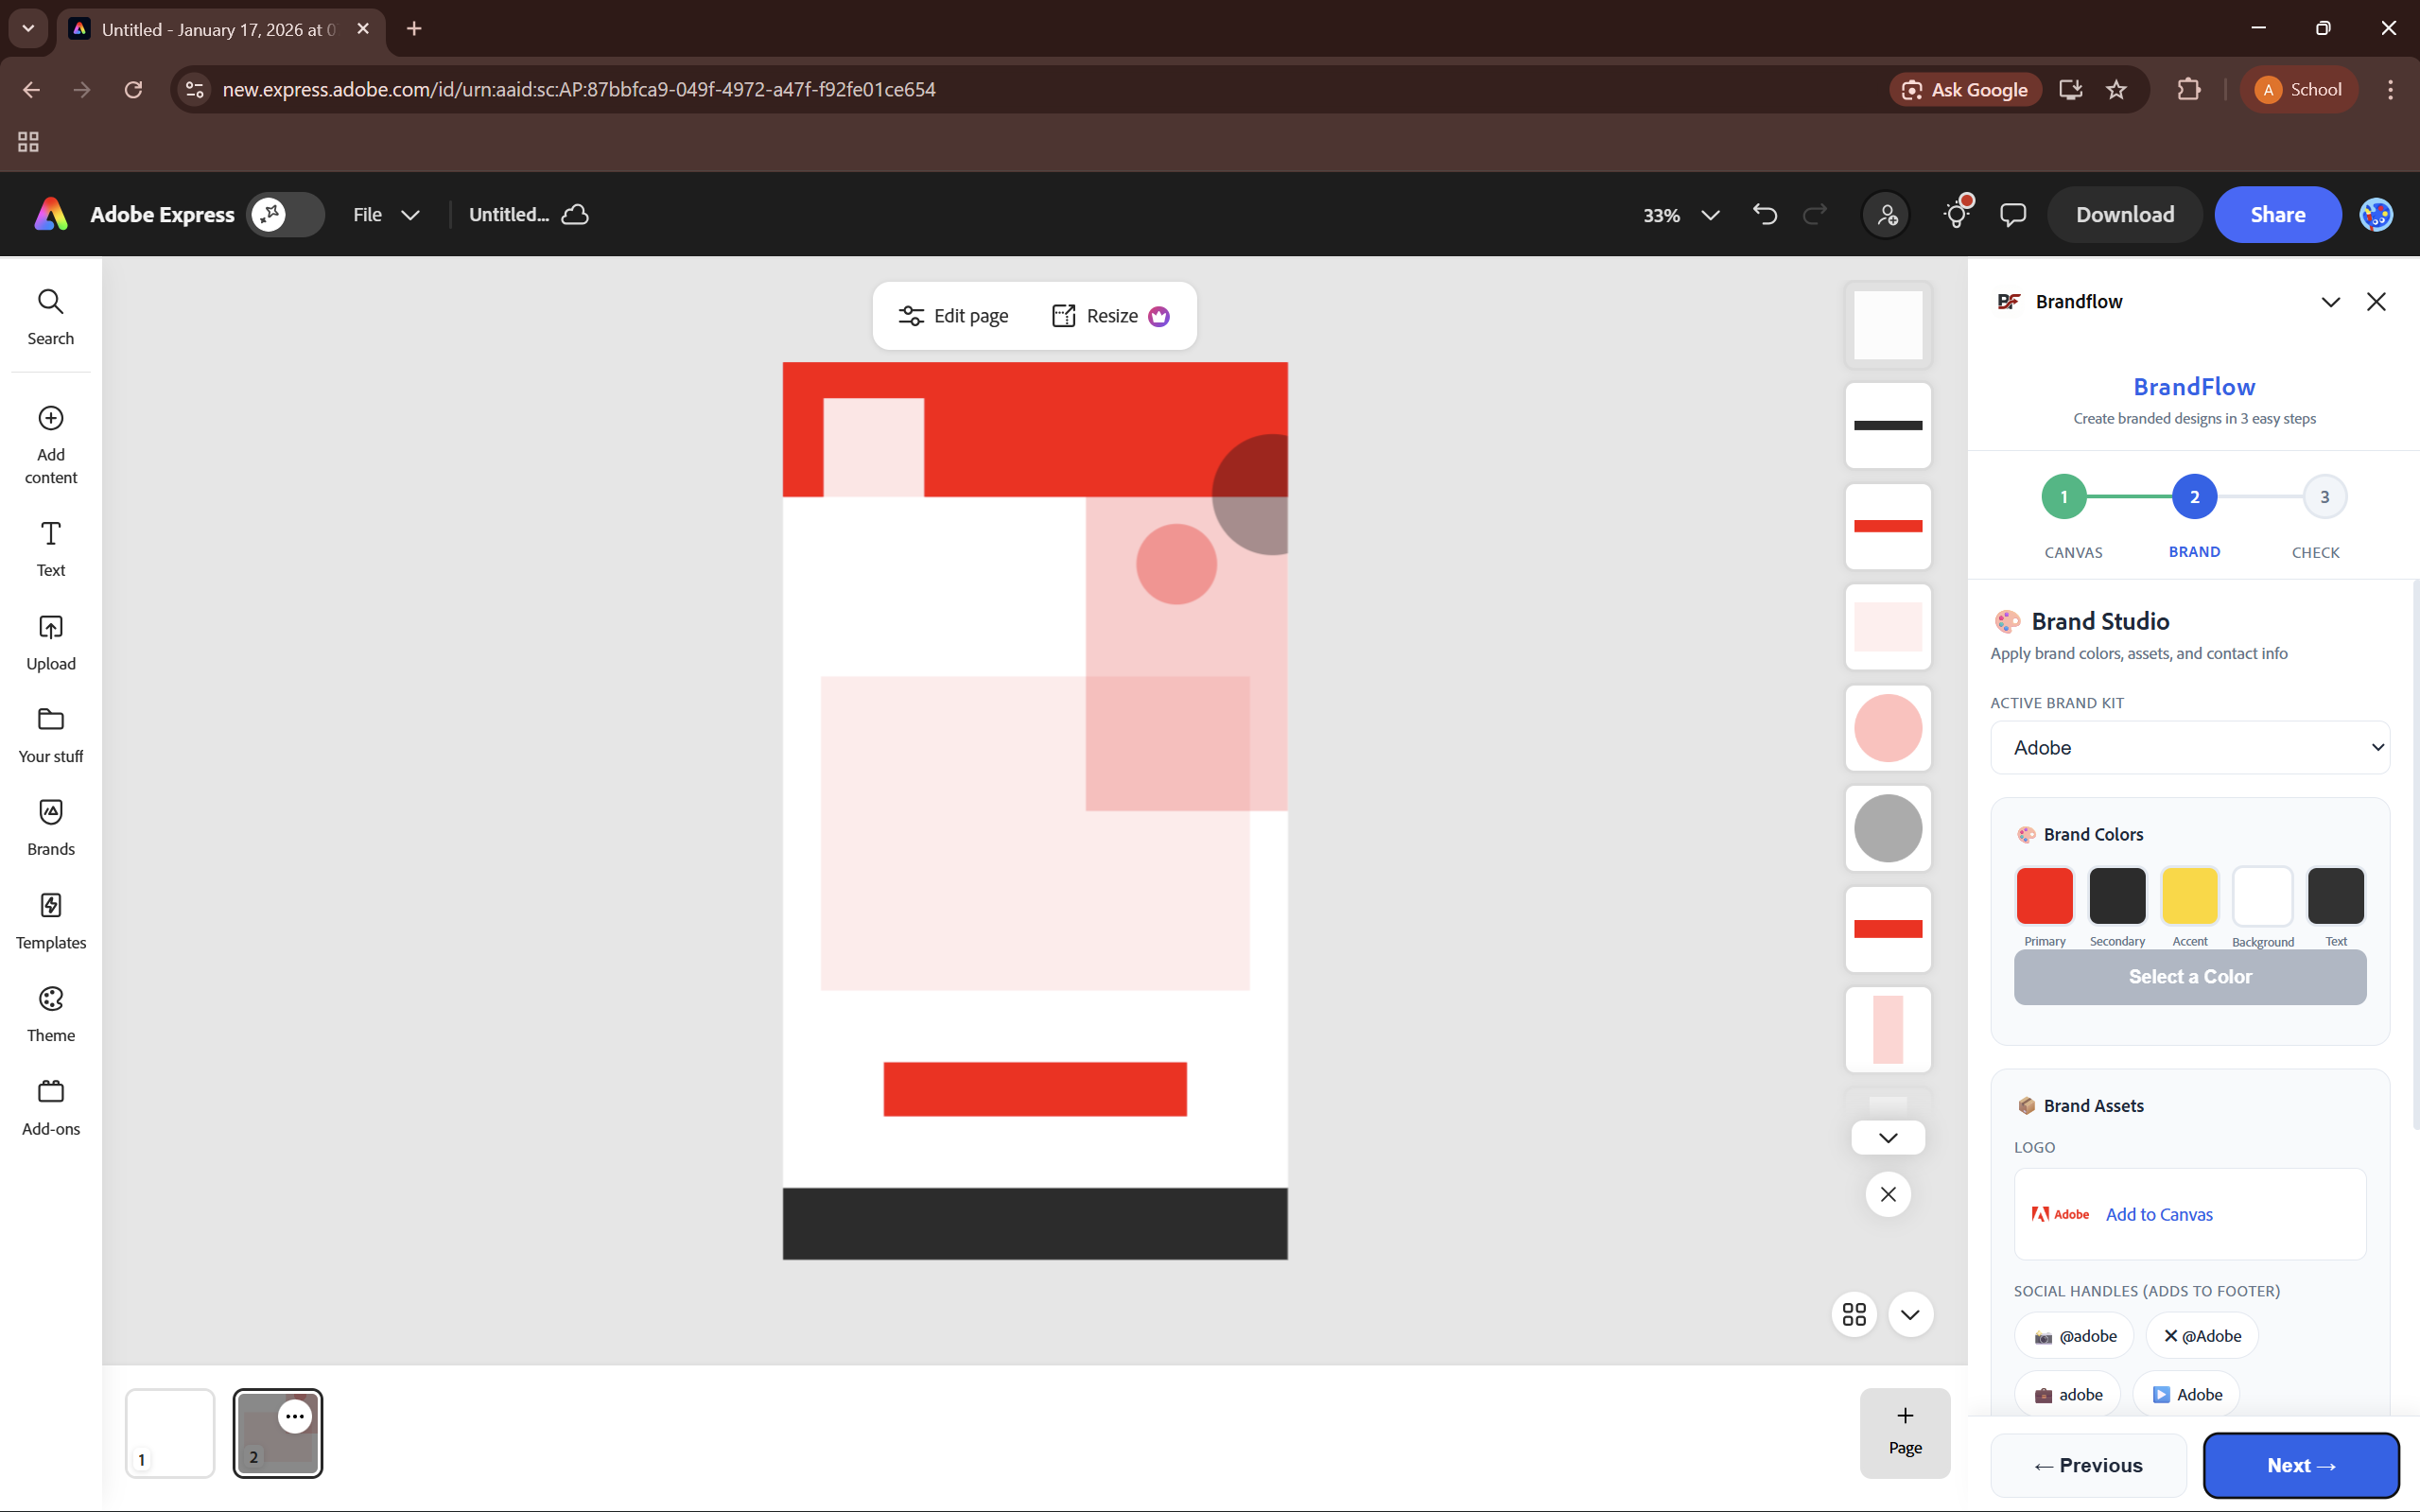Click the Upload sidebar icon

(50, 642)
